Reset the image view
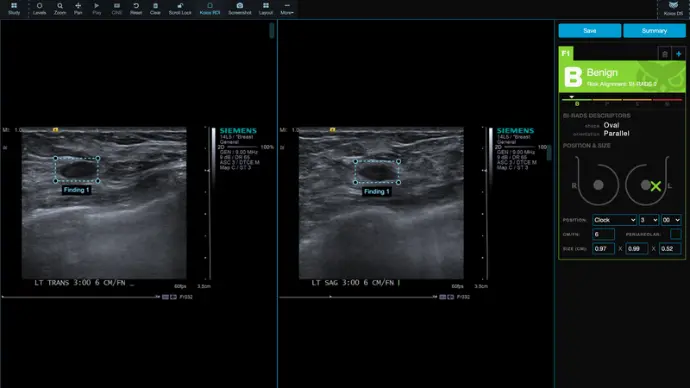 [136, 8]
